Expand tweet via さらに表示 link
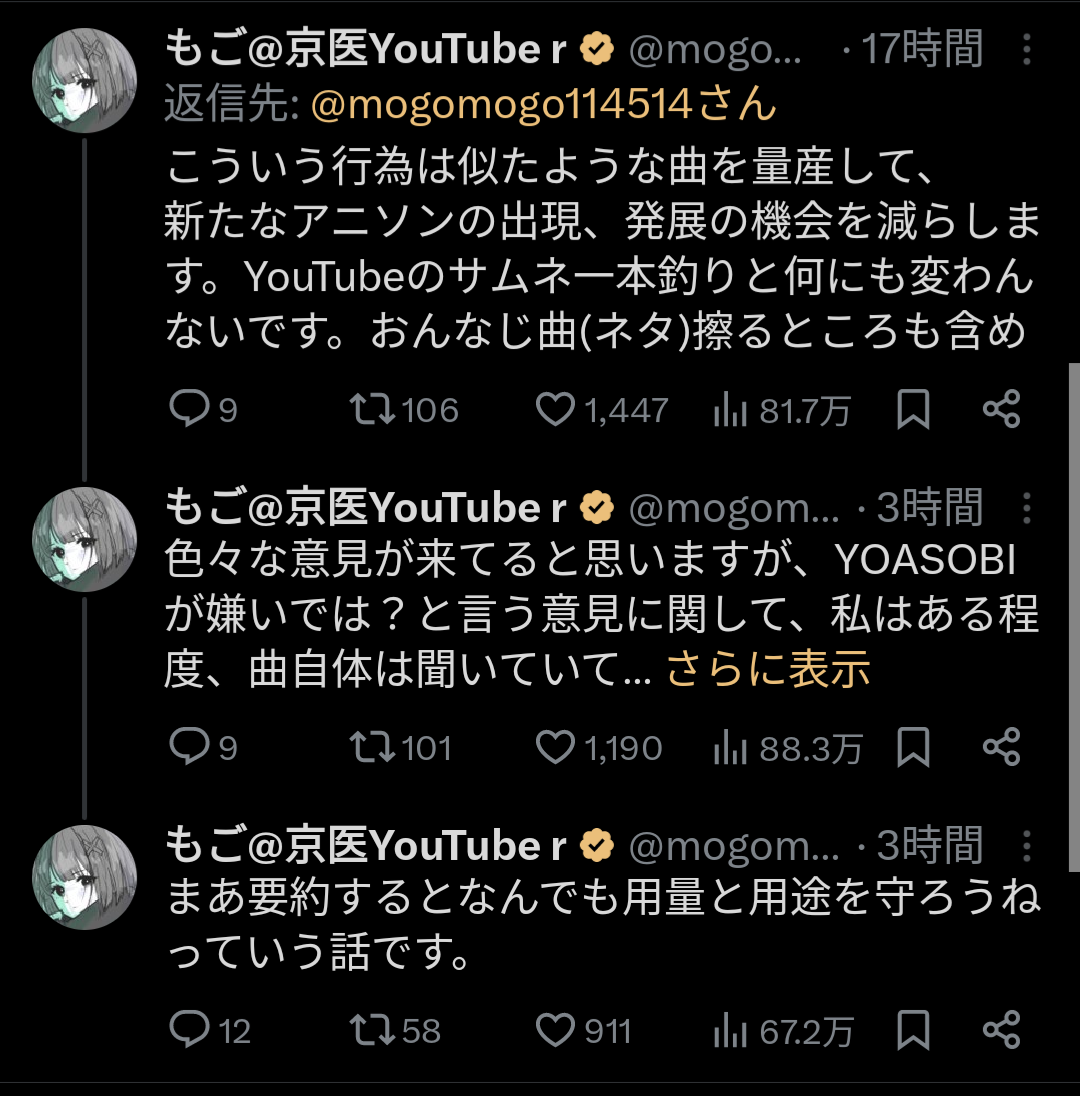Screen dimensions: 1080x1096 pyautogui.click(x=768, y=669)
